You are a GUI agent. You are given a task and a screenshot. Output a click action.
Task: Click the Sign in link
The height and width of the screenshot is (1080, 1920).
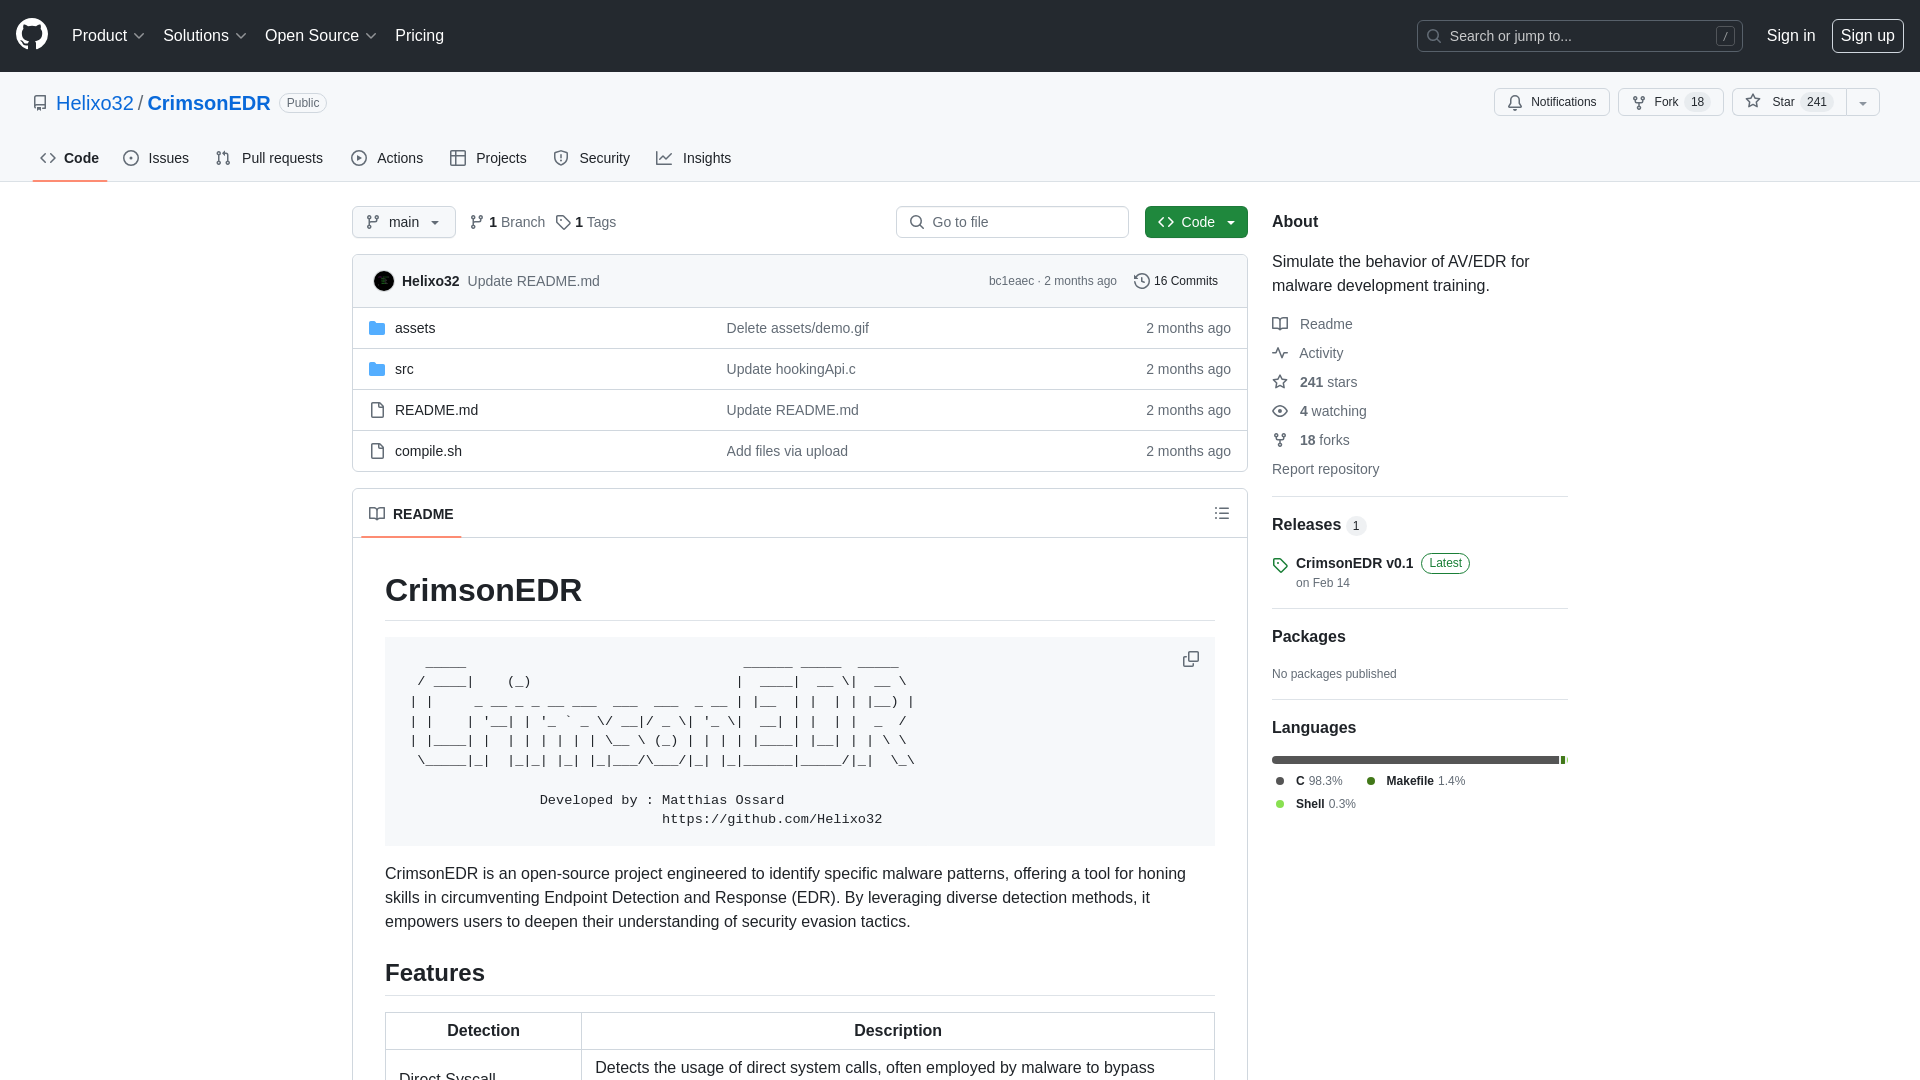tap(1790, 36)
